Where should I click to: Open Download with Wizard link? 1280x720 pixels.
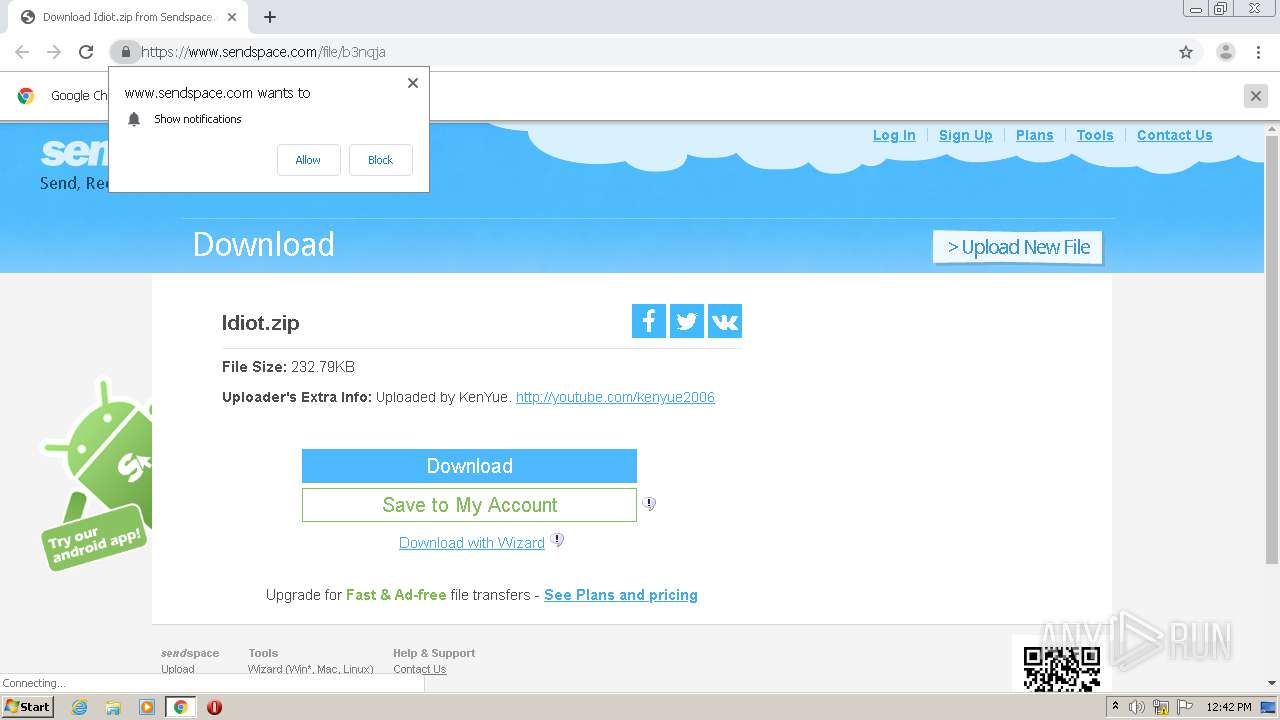(472, 543)
